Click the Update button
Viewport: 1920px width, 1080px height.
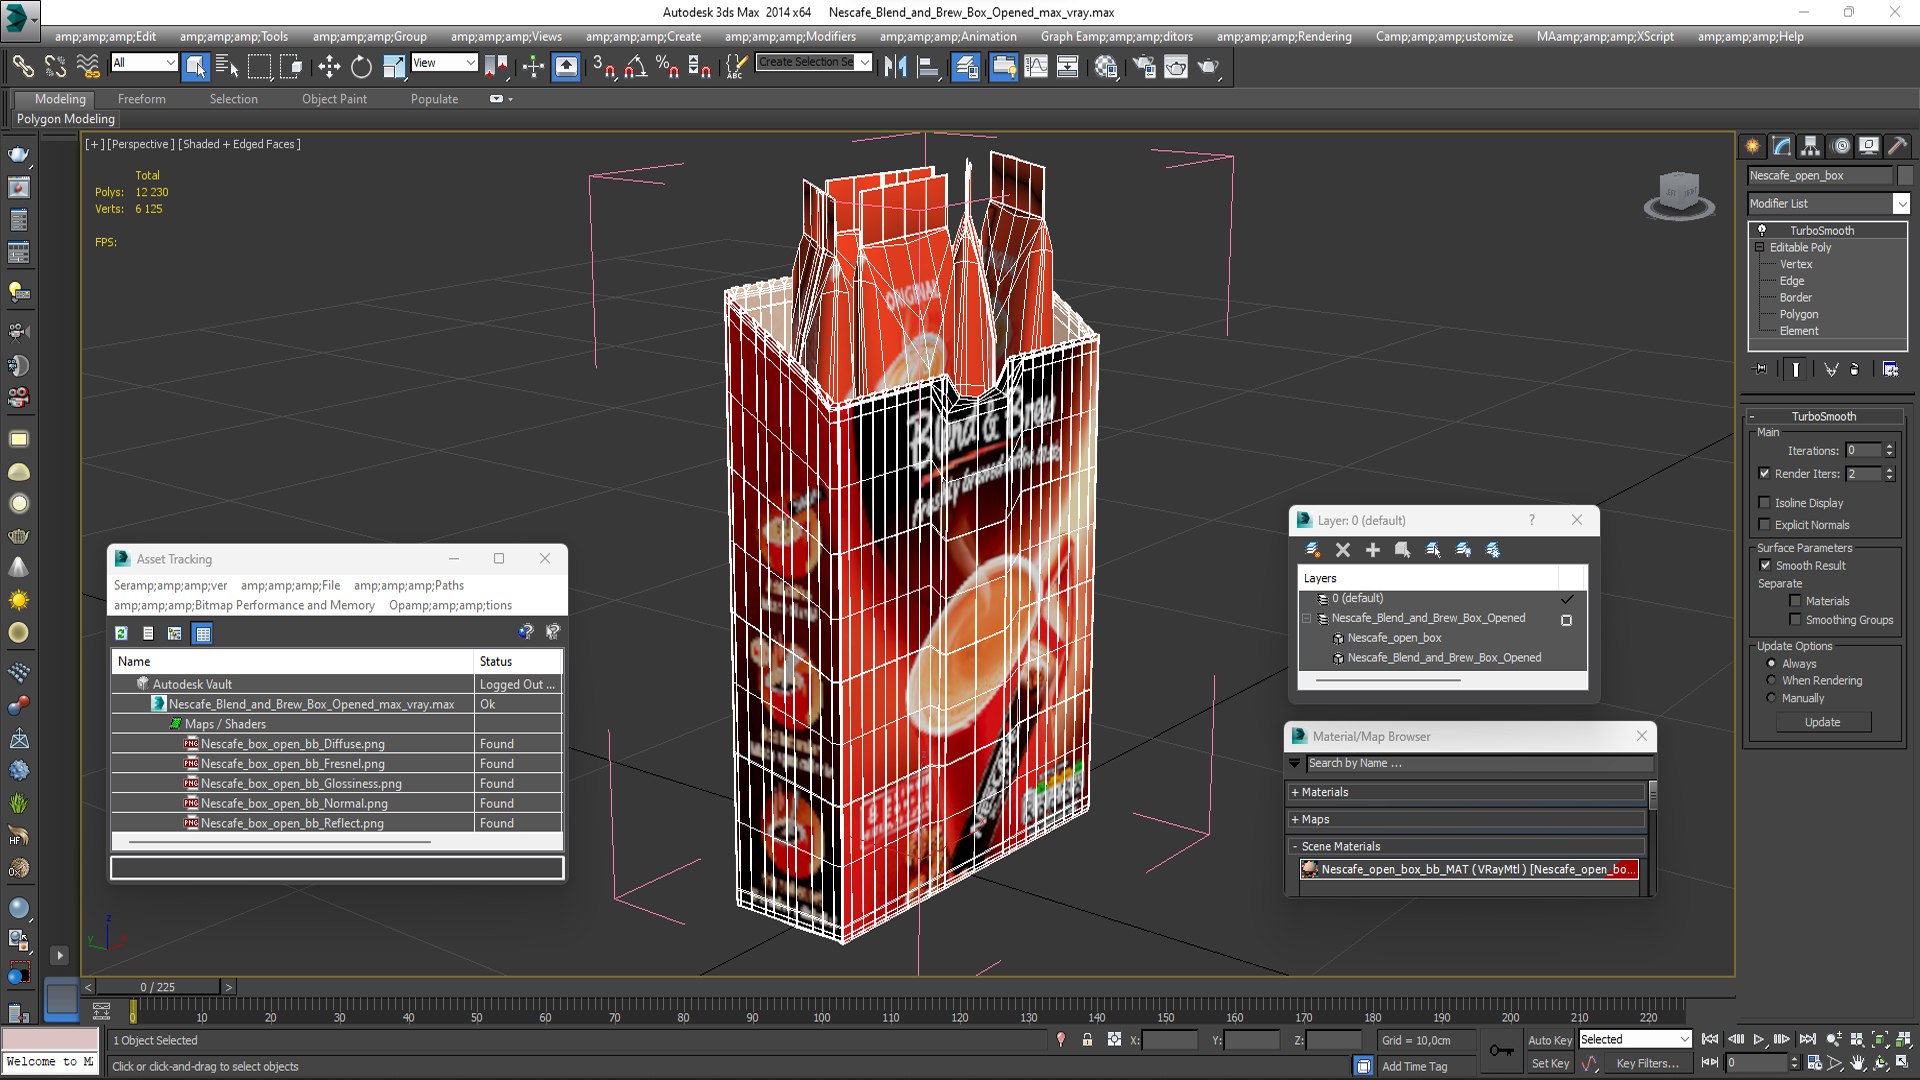(x=1823, y=722)
